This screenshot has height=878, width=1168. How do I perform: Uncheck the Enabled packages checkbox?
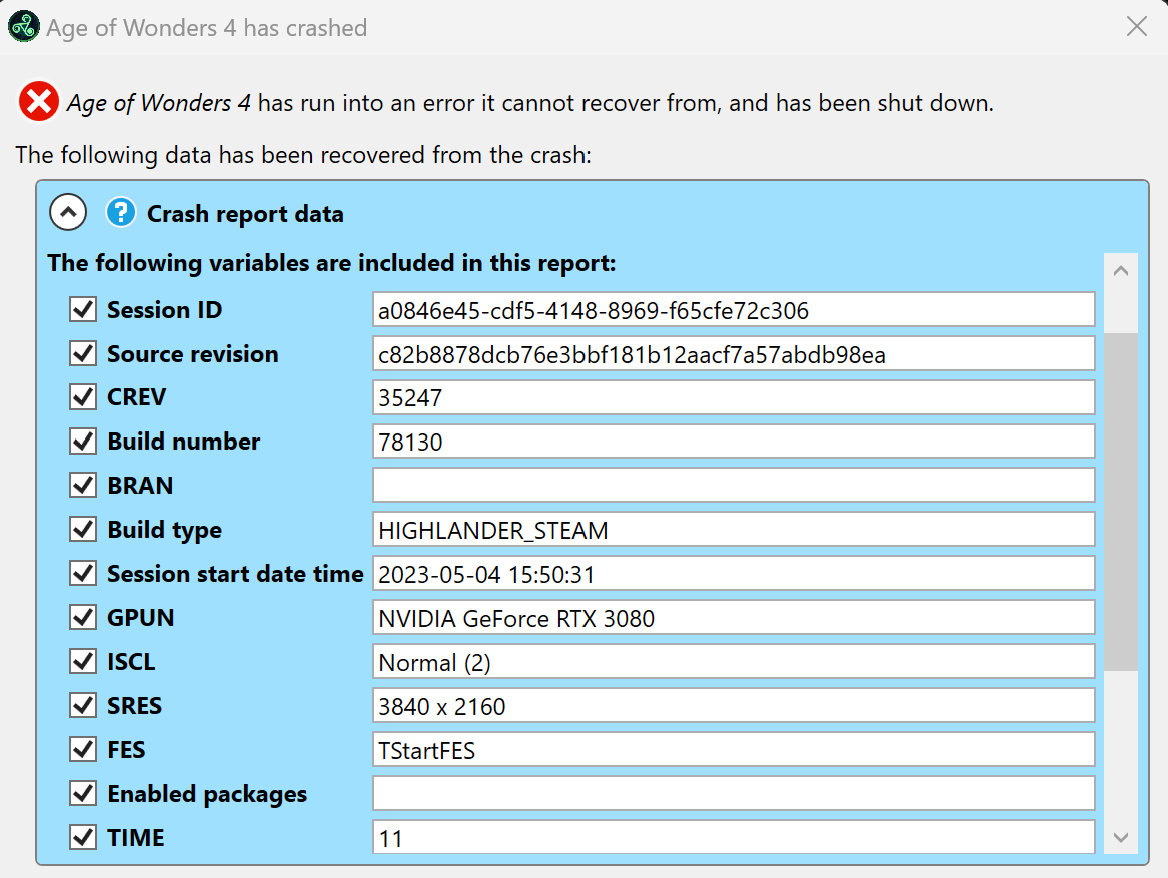[82, 793]
